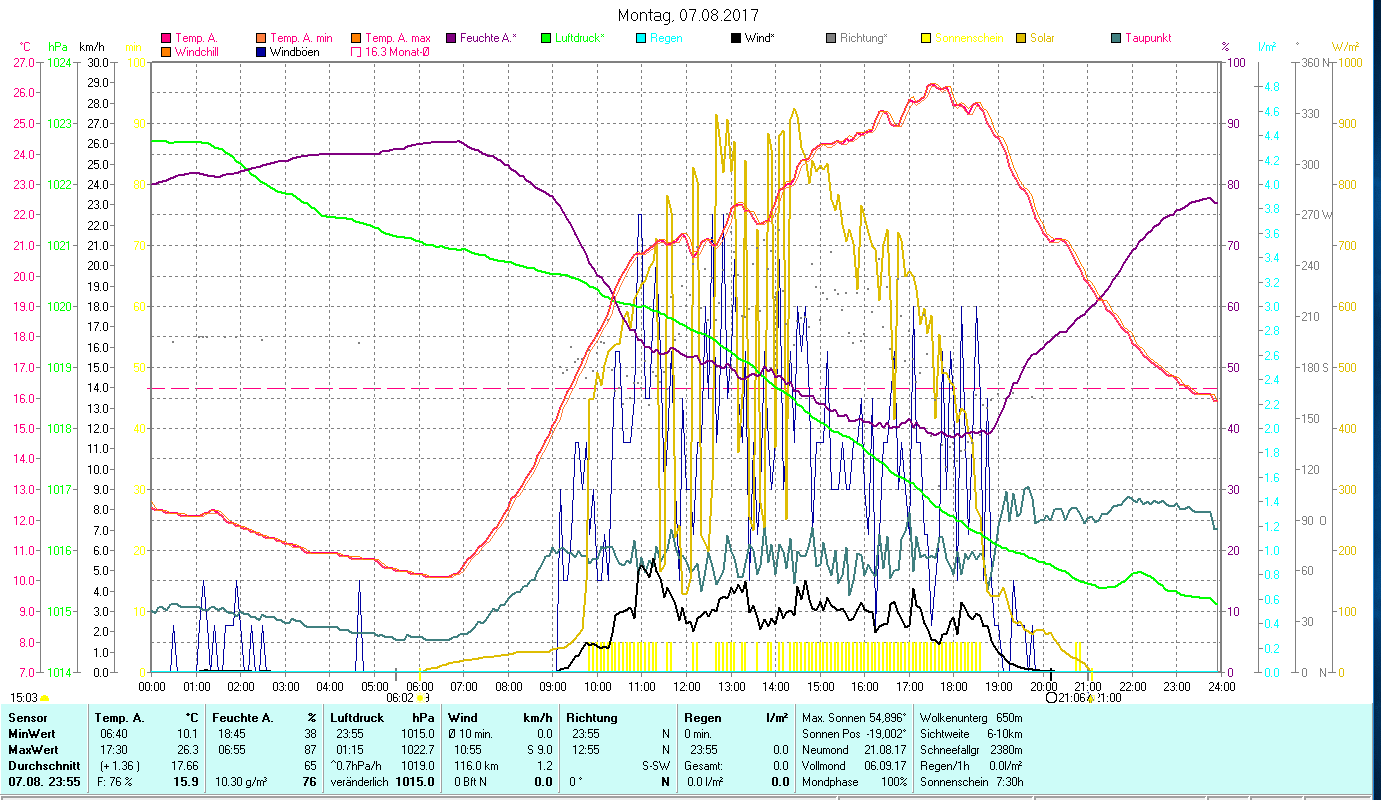Click the °C axis unit label
Viewport: 1381px width, 800px height.
pos(25,47)
